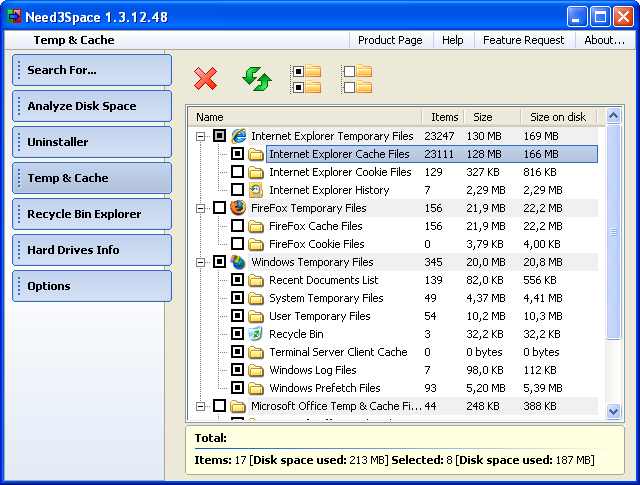Uncheck User Temporary Files checkbox

point(237,316)
